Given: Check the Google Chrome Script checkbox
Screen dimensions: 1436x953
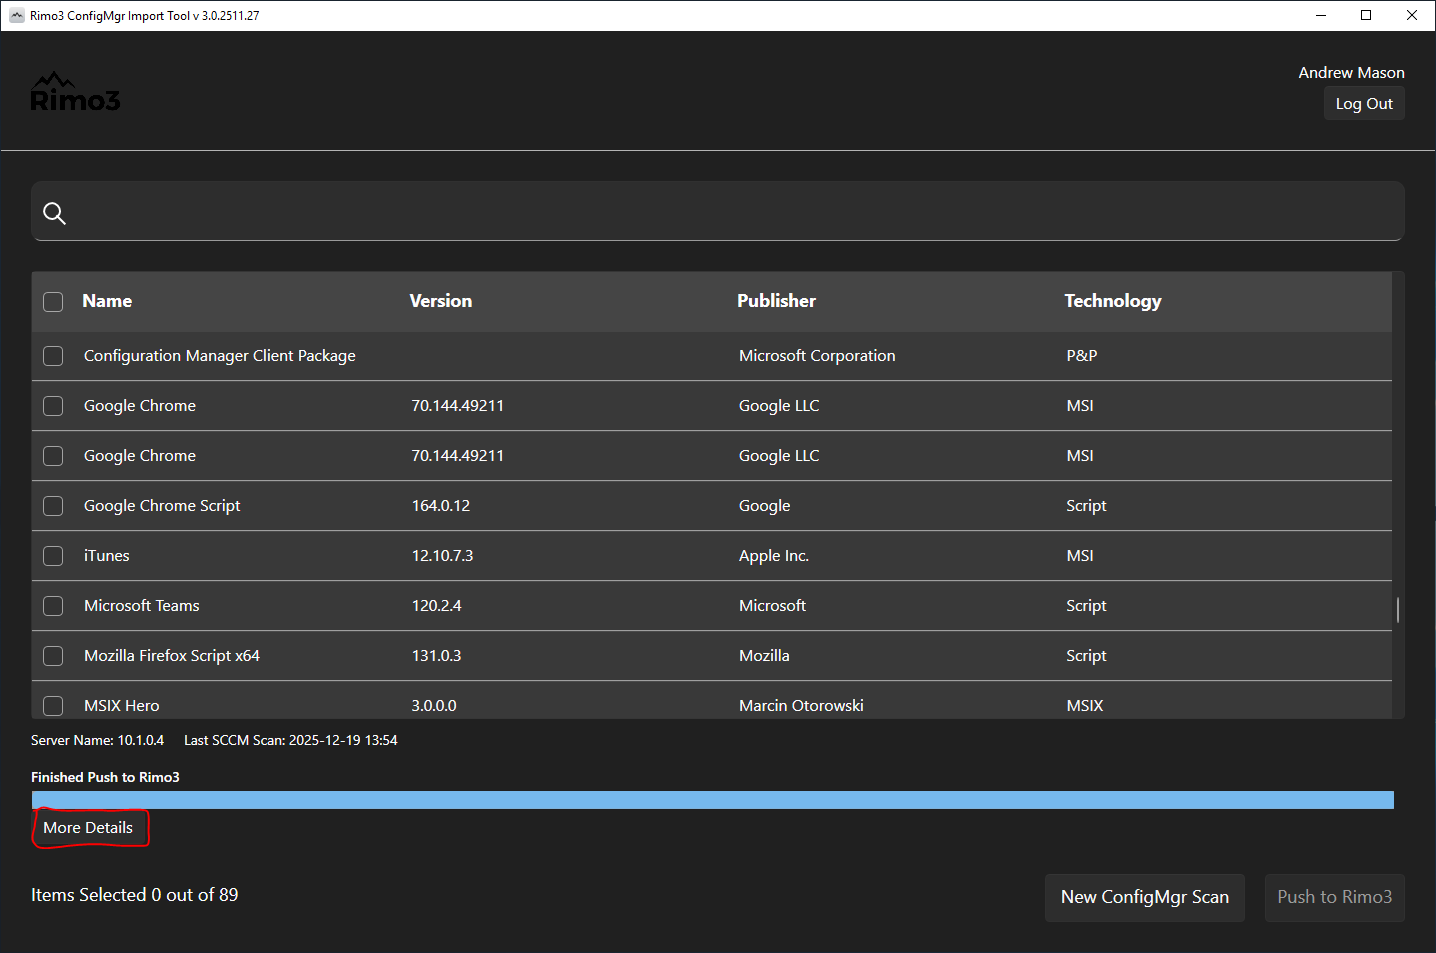Looking at the screenshot, I should tap(53, 506).
